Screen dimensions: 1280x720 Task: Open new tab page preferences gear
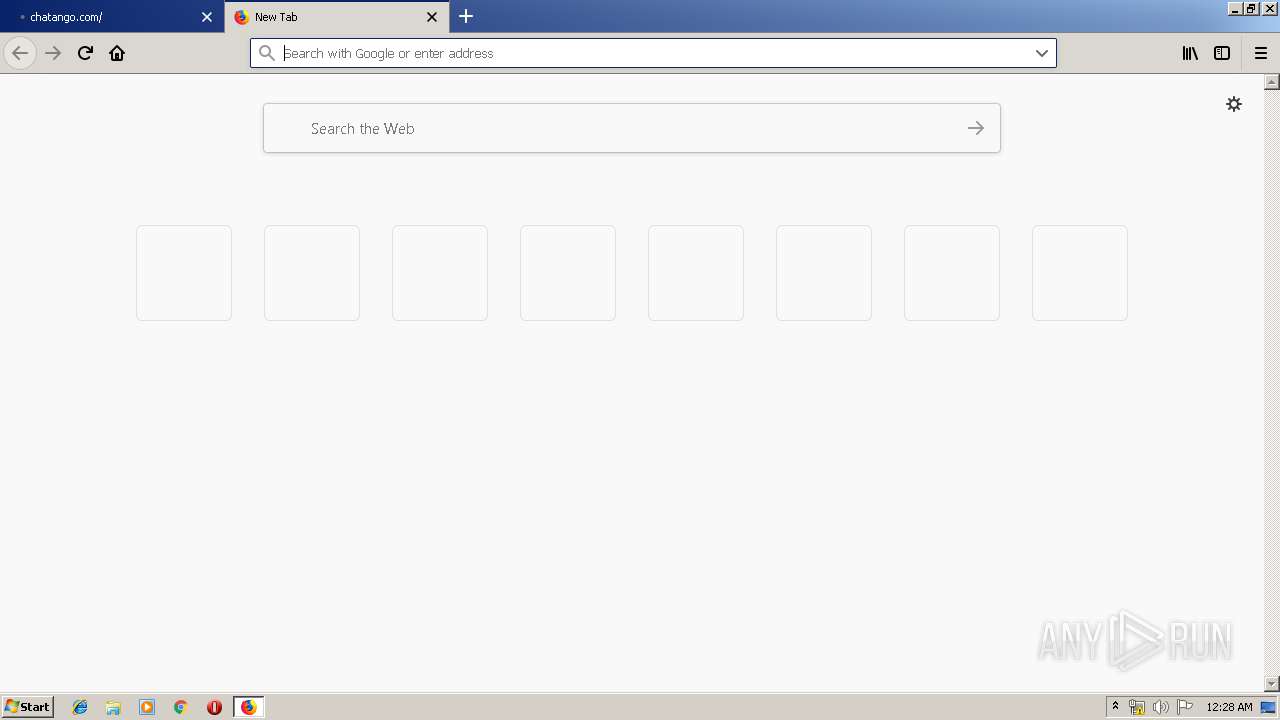pyautogui.click(x=1234, y=104)
